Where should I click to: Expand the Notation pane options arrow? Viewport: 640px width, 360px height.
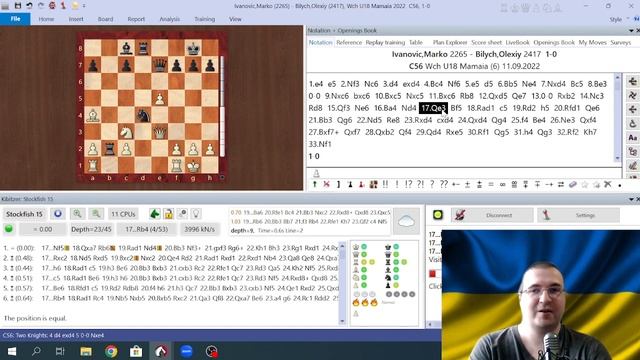click(631, 31)
